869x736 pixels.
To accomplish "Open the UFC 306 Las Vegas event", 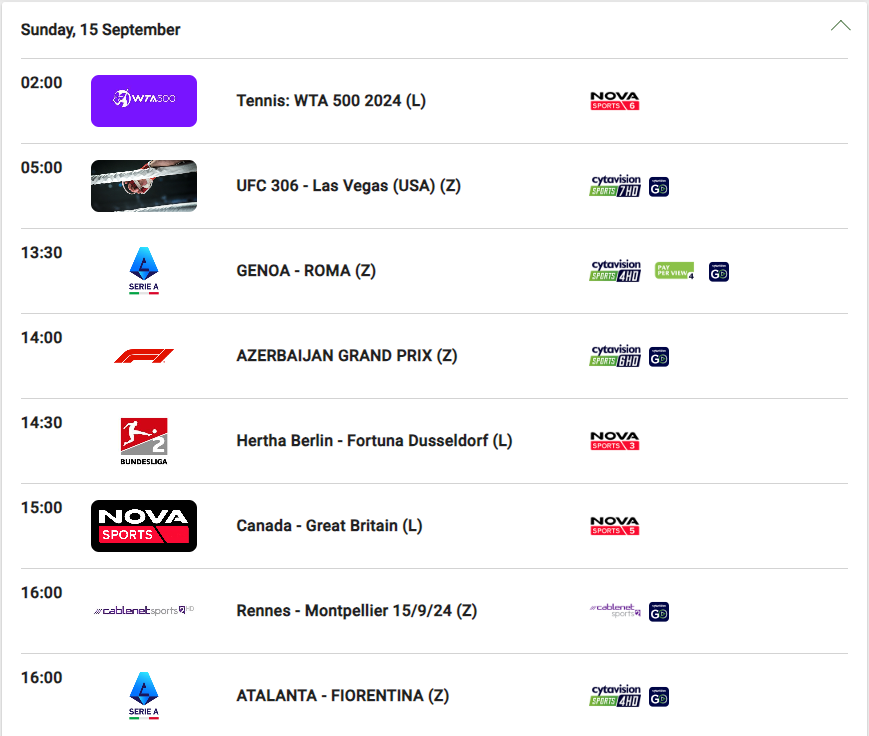I will click(348, 186).
